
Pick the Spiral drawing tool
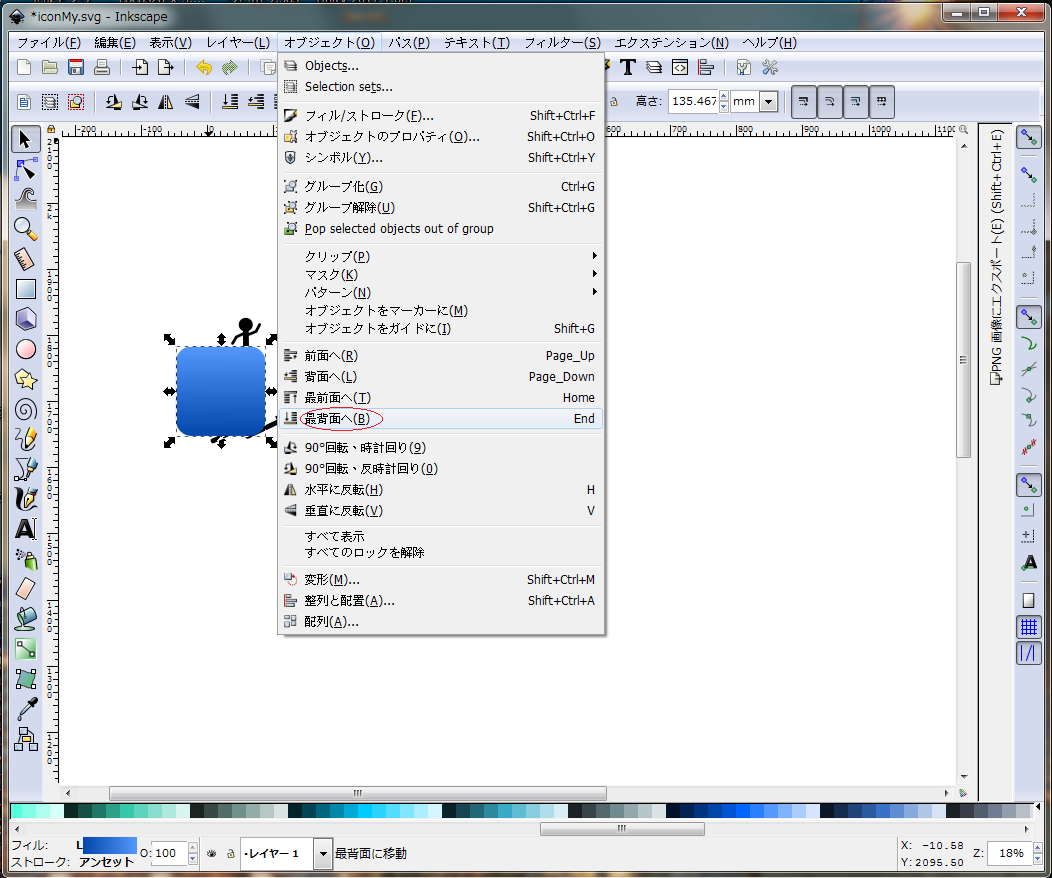[x=26, y=409]
